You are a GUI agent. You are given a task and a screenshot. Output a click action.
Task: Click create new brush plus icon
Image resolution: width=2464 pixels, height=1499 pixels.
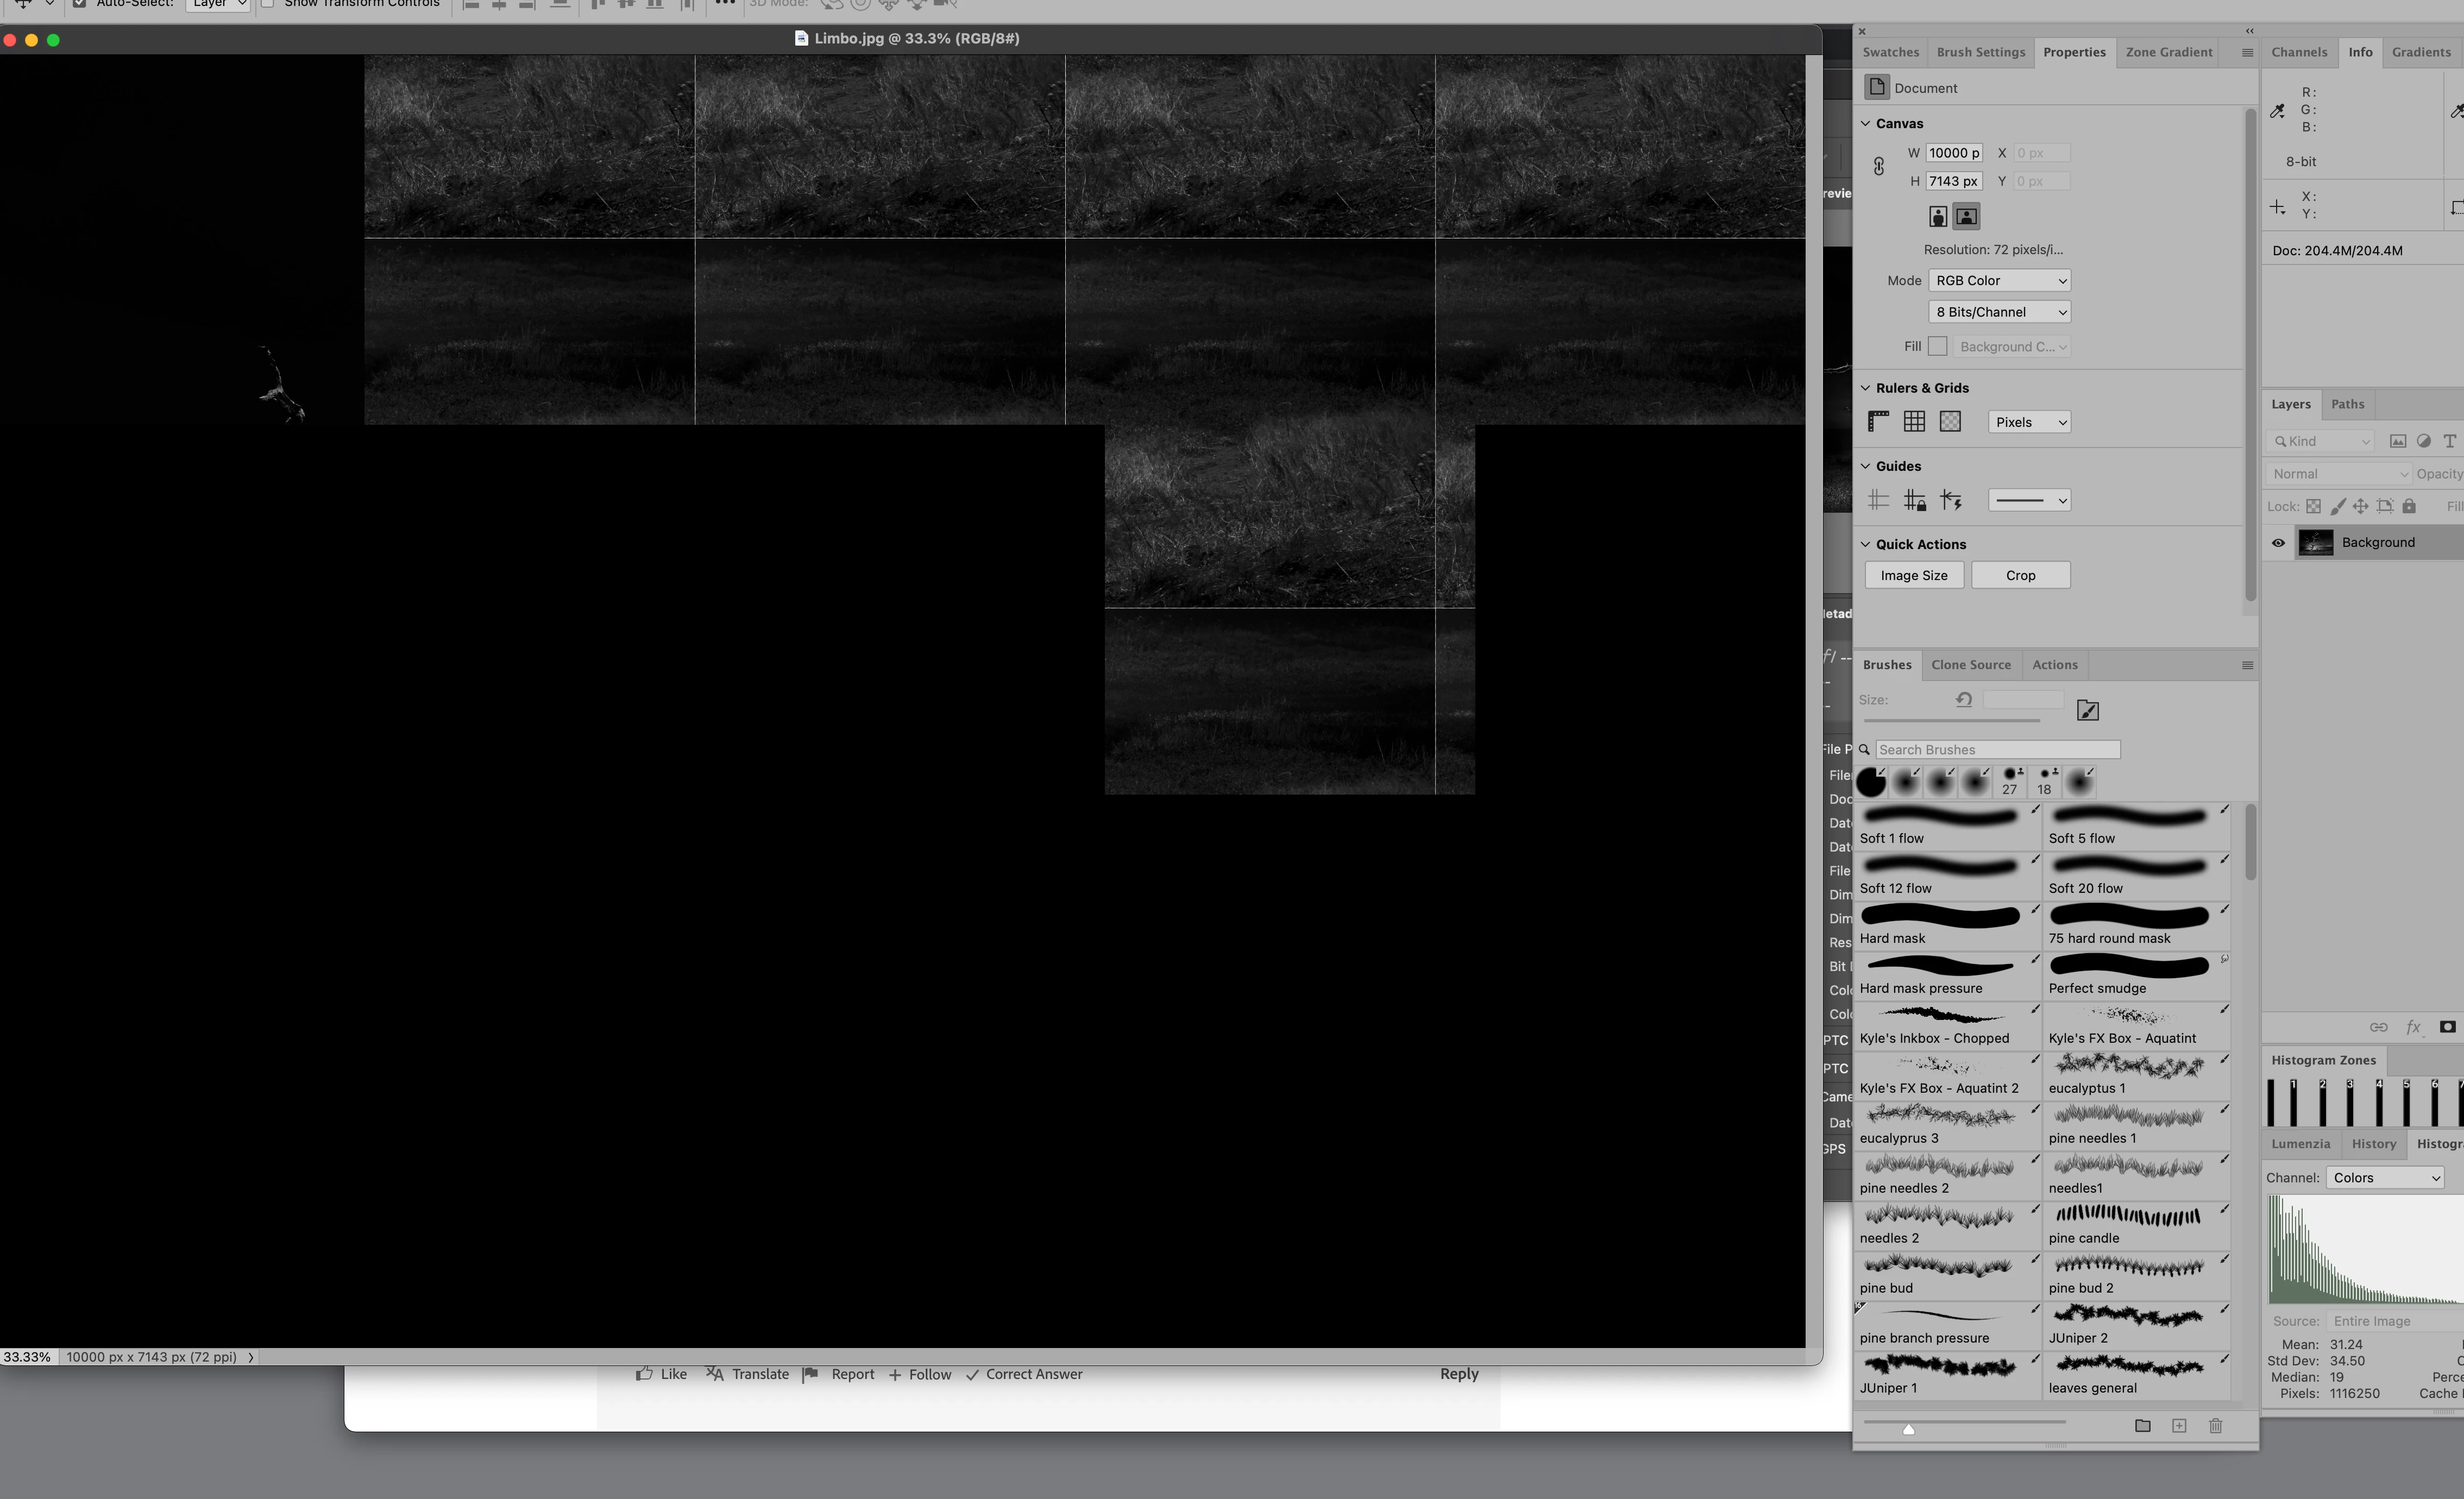pyautogui.click(x=2179, y=1426)
